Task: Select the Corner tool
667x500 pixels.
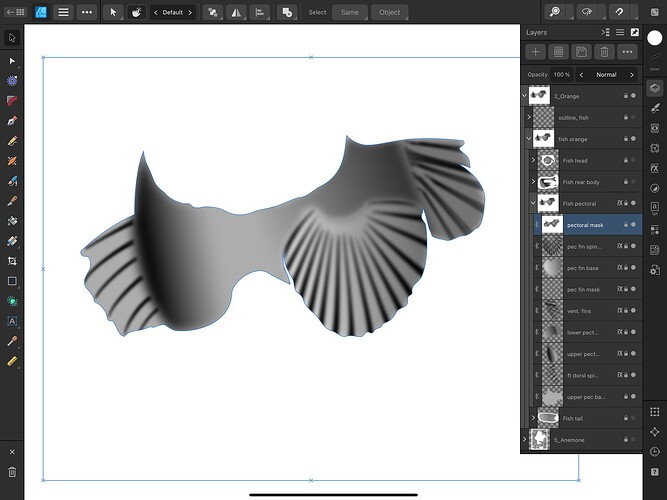Action: click(12, 100)
